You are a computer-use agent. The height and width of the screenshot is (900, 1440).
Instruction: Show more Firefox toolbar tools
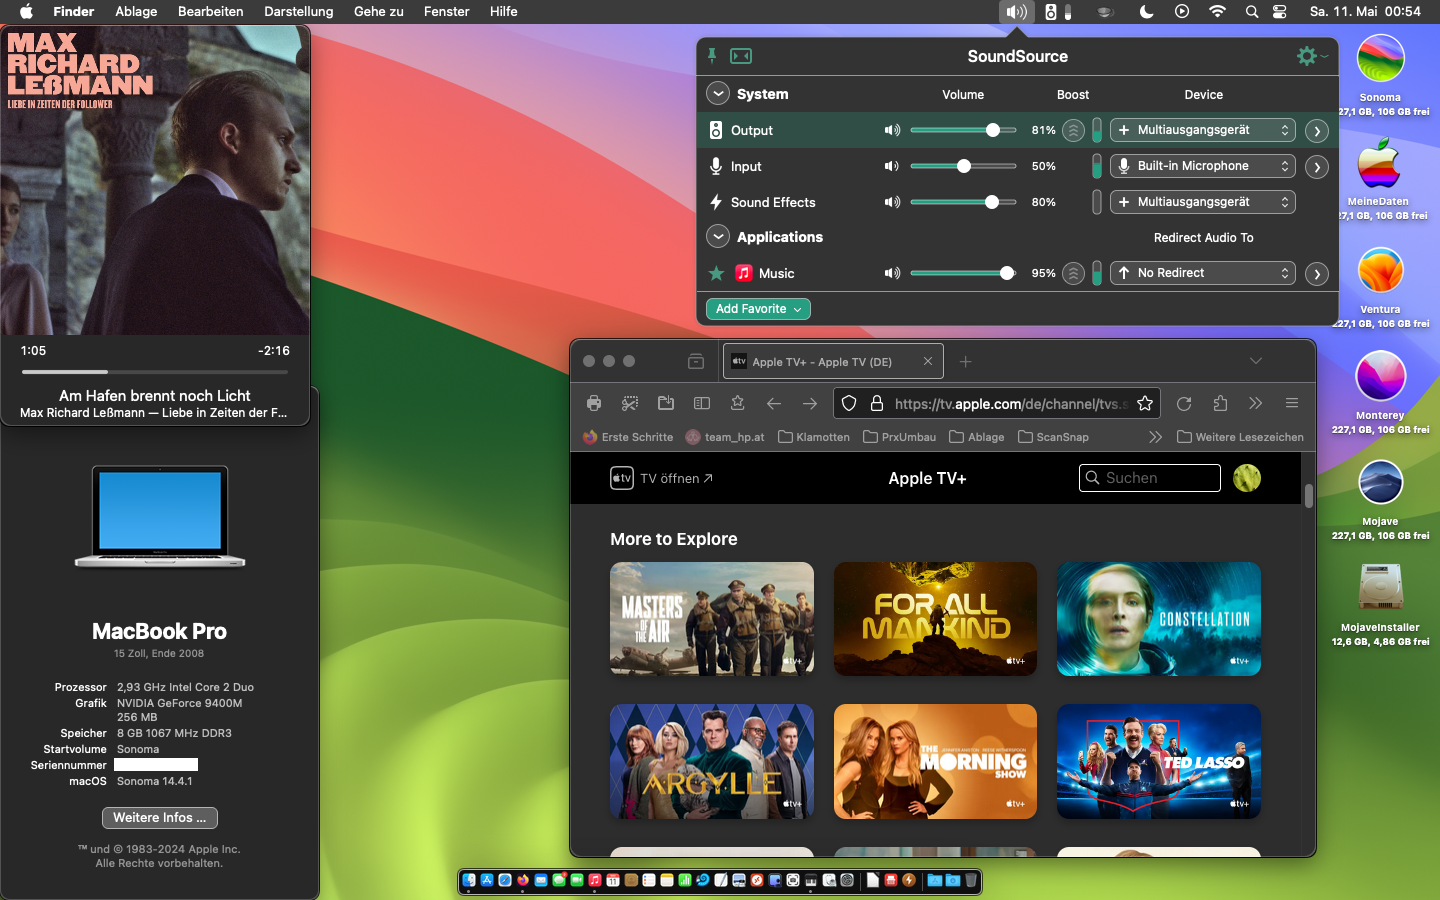click(x=1256, y=403)
